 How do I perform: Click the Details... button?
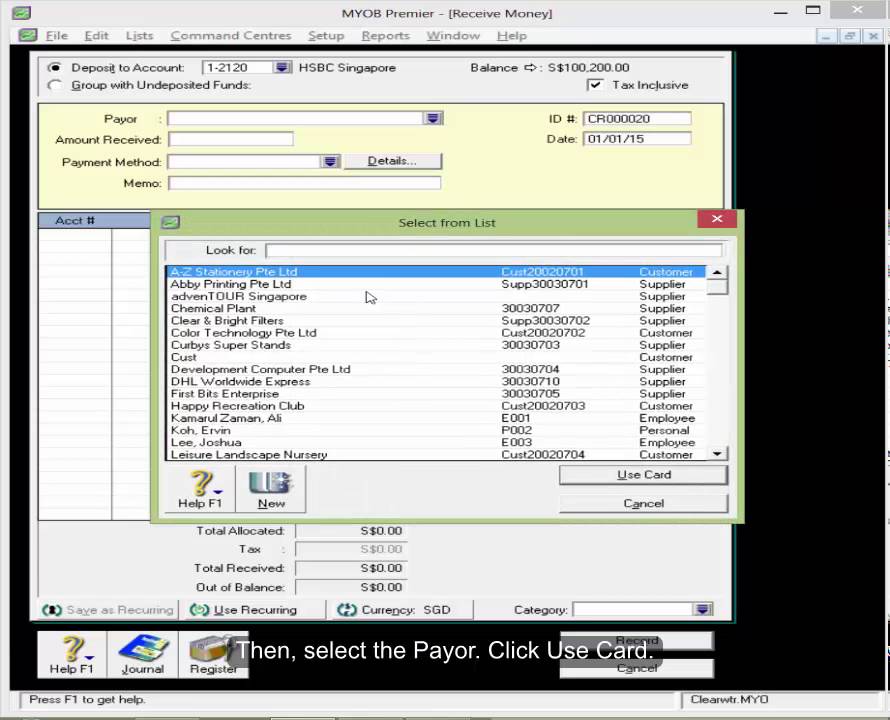coord(392,161)
